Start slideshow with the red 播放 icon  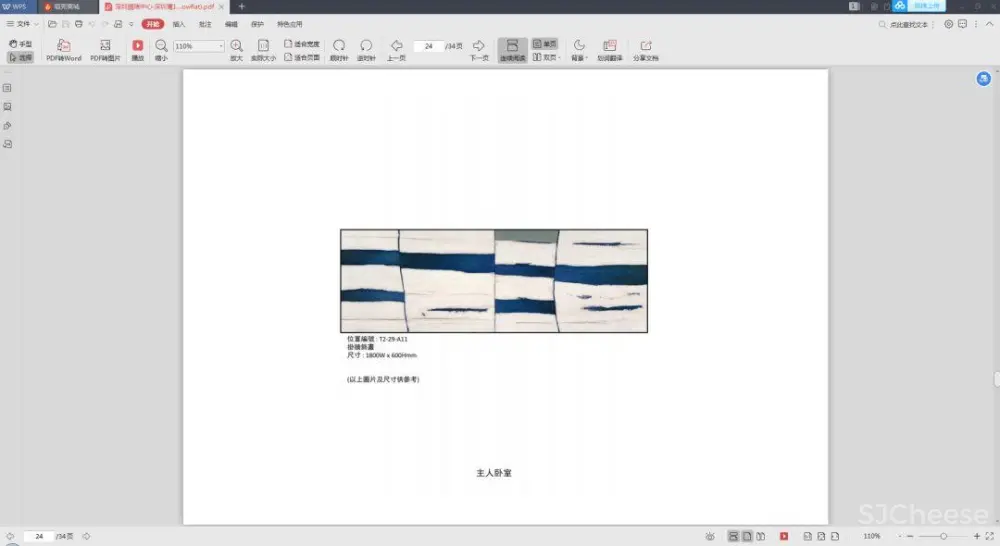point(137,46)
